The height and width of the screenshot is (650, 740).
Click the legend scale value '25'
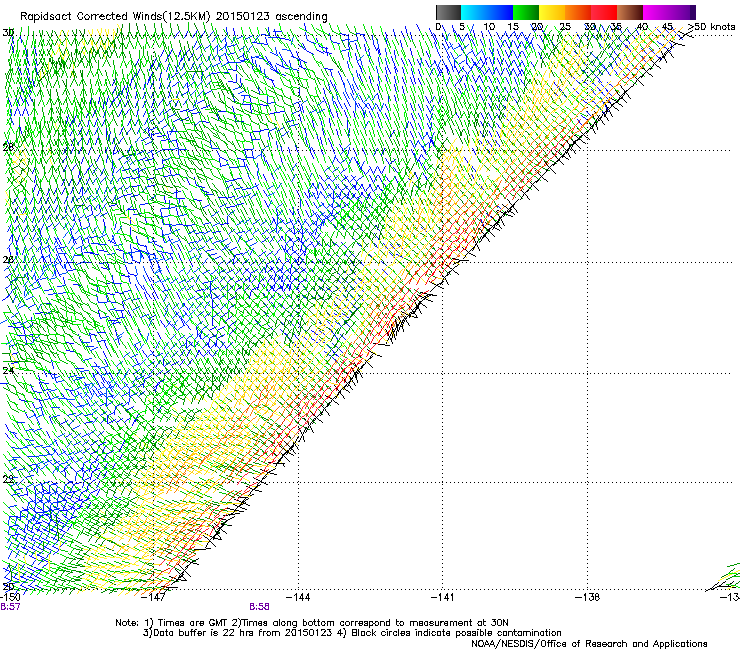click(565, 27)
